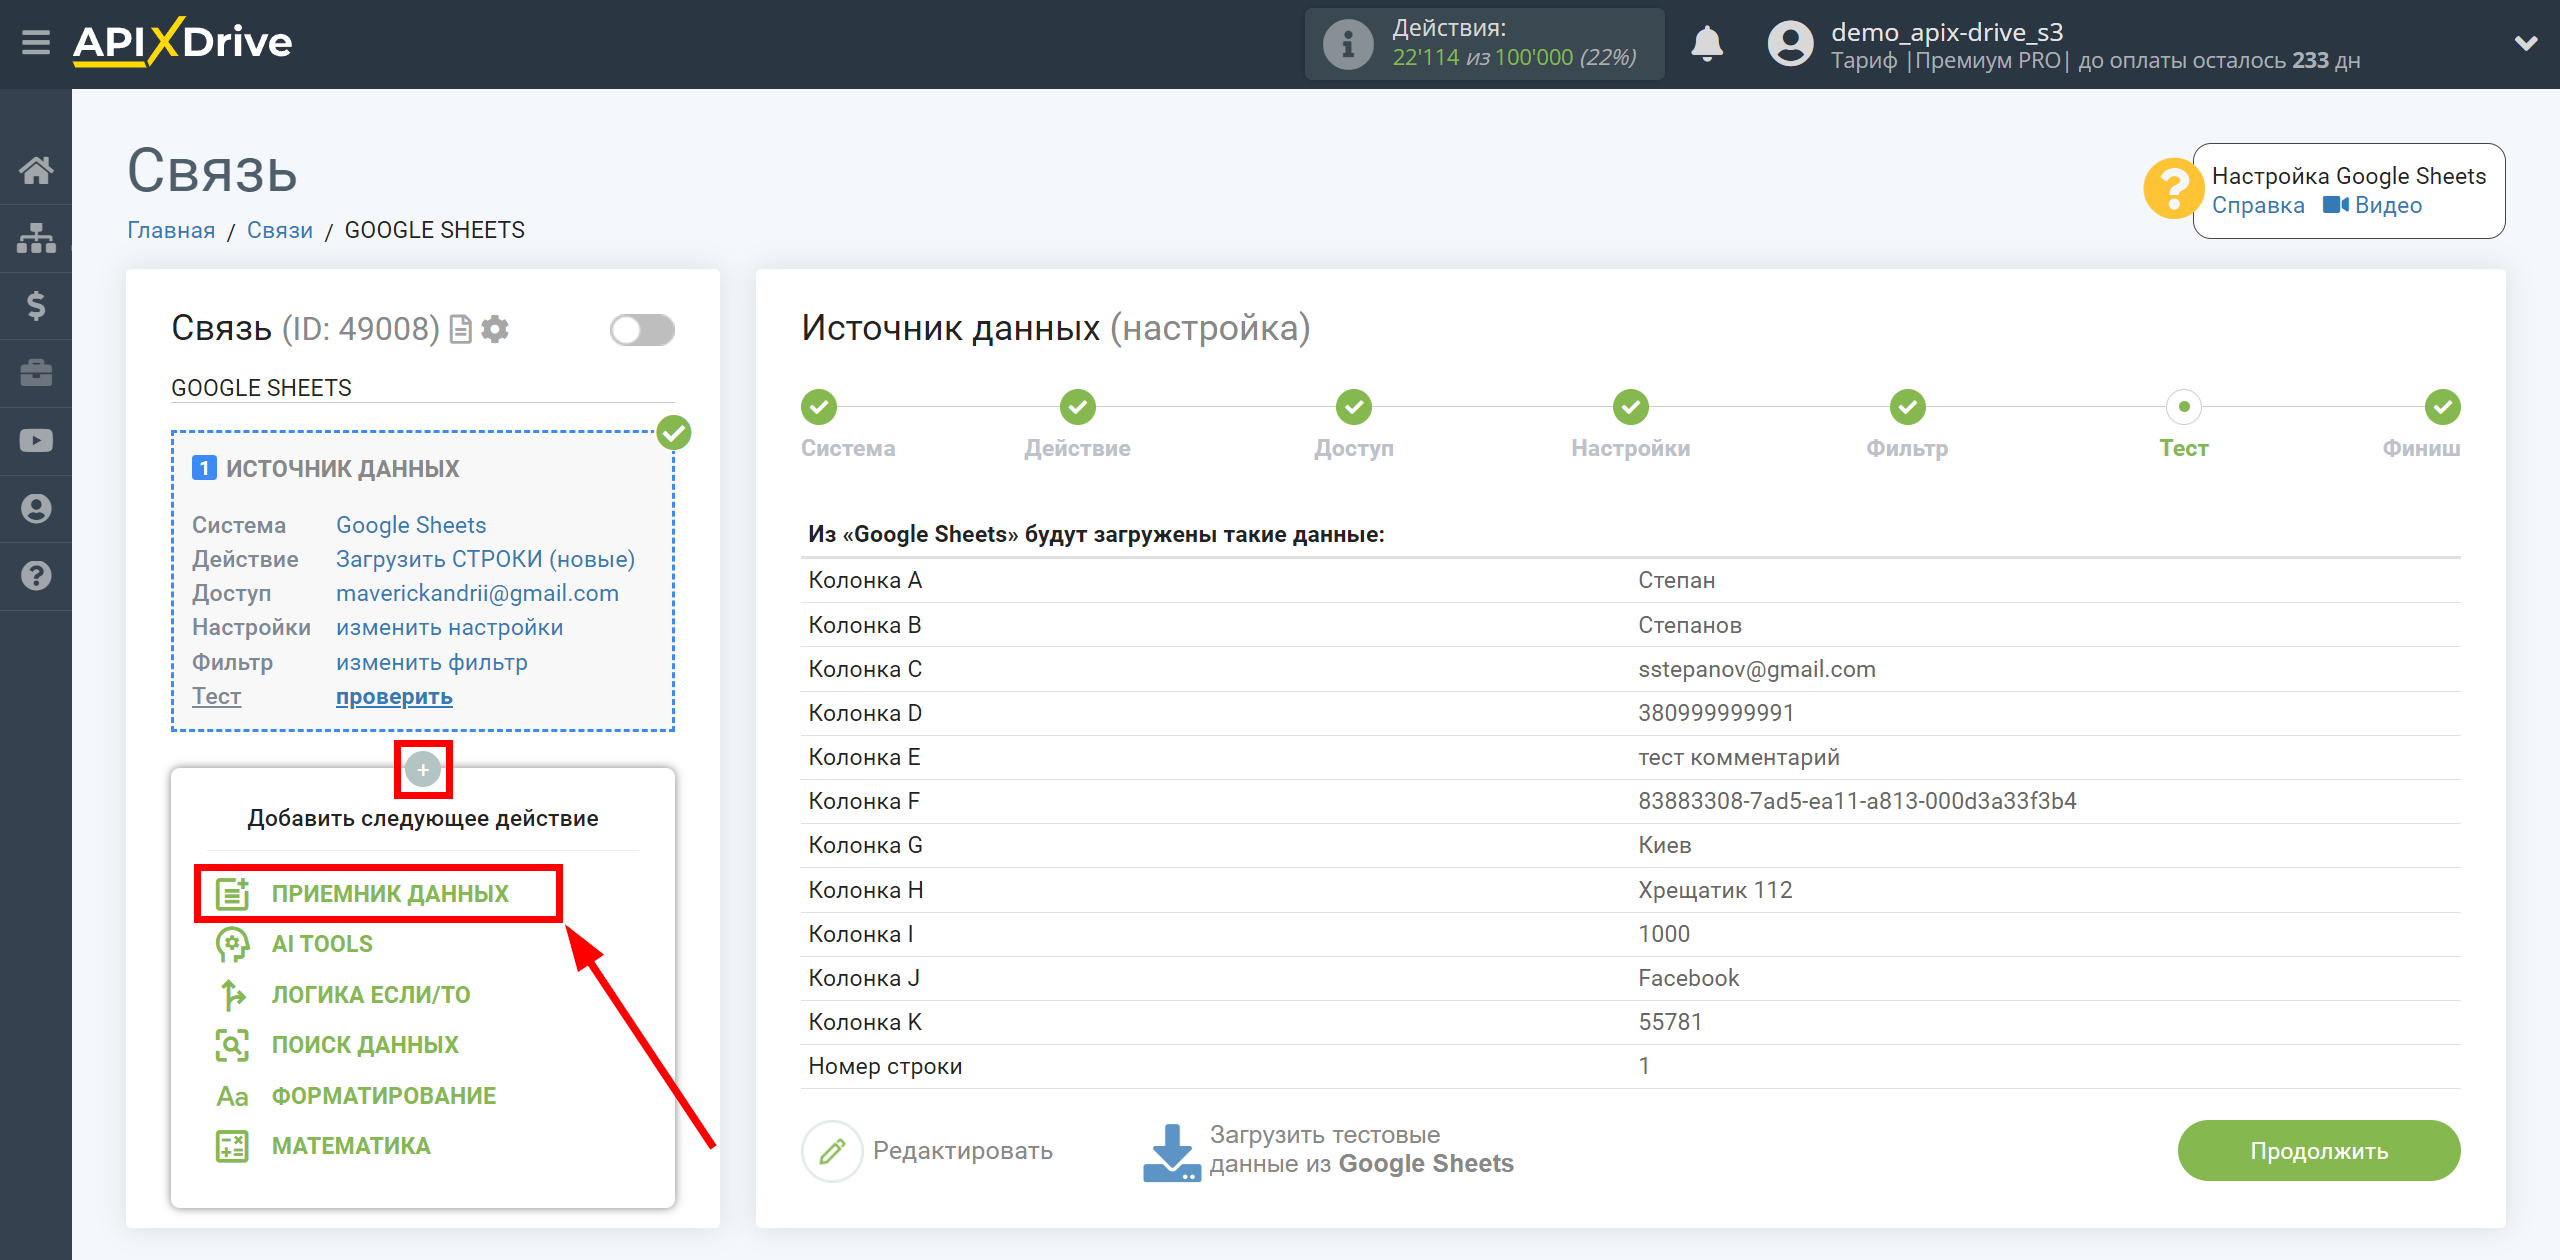Go to Home in the sidebar
Image resolution: width=2560 pixels, height=1260 pixels.
36,170
